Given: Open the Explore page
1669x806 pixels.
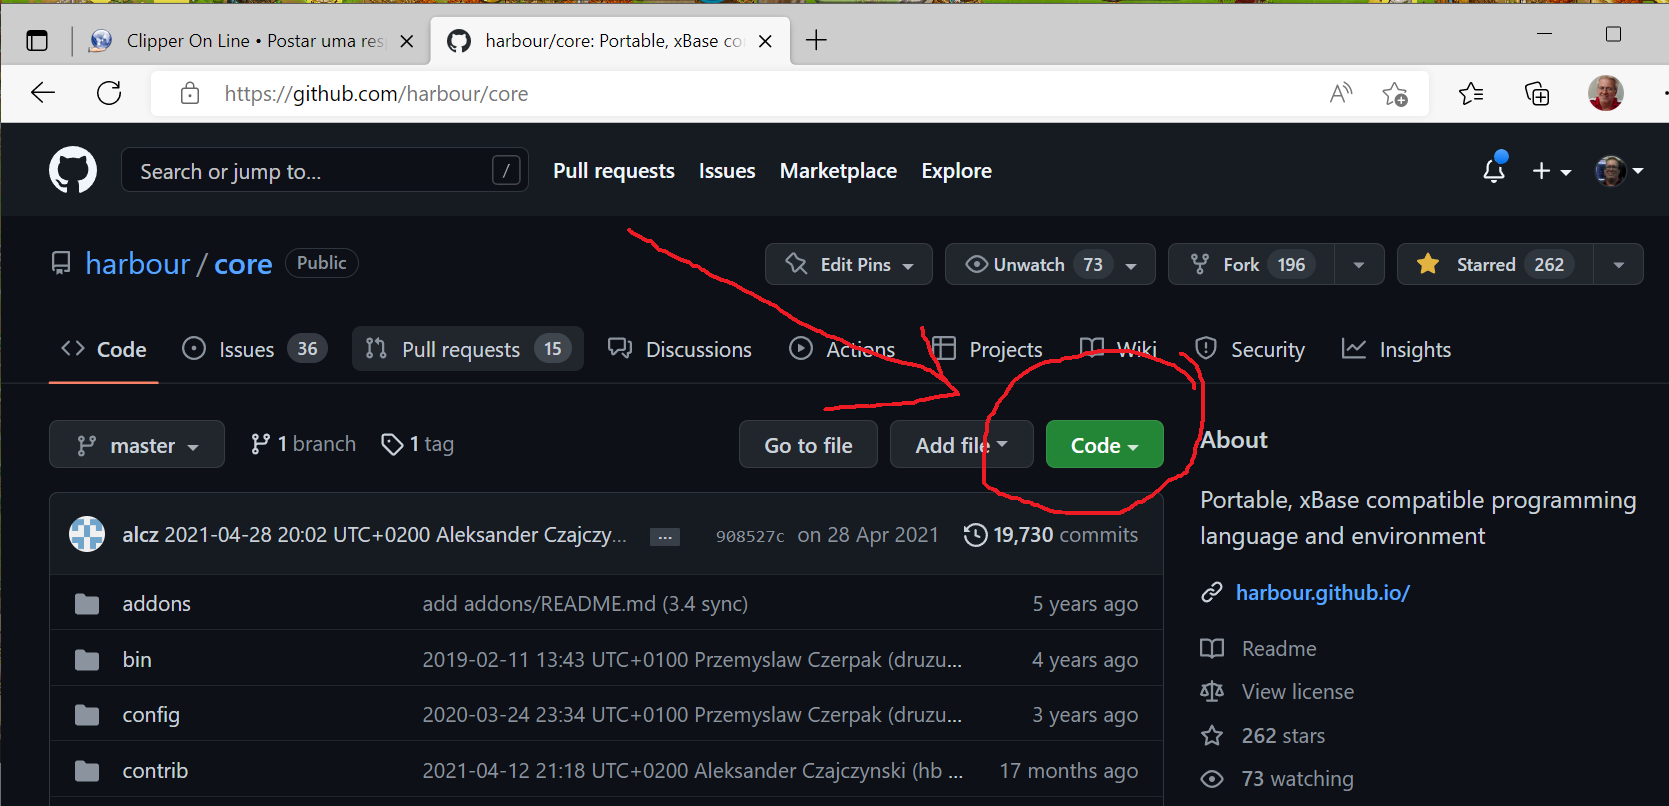Looking at the screenshot, I should pyautogui.click(x=957, y=171).
